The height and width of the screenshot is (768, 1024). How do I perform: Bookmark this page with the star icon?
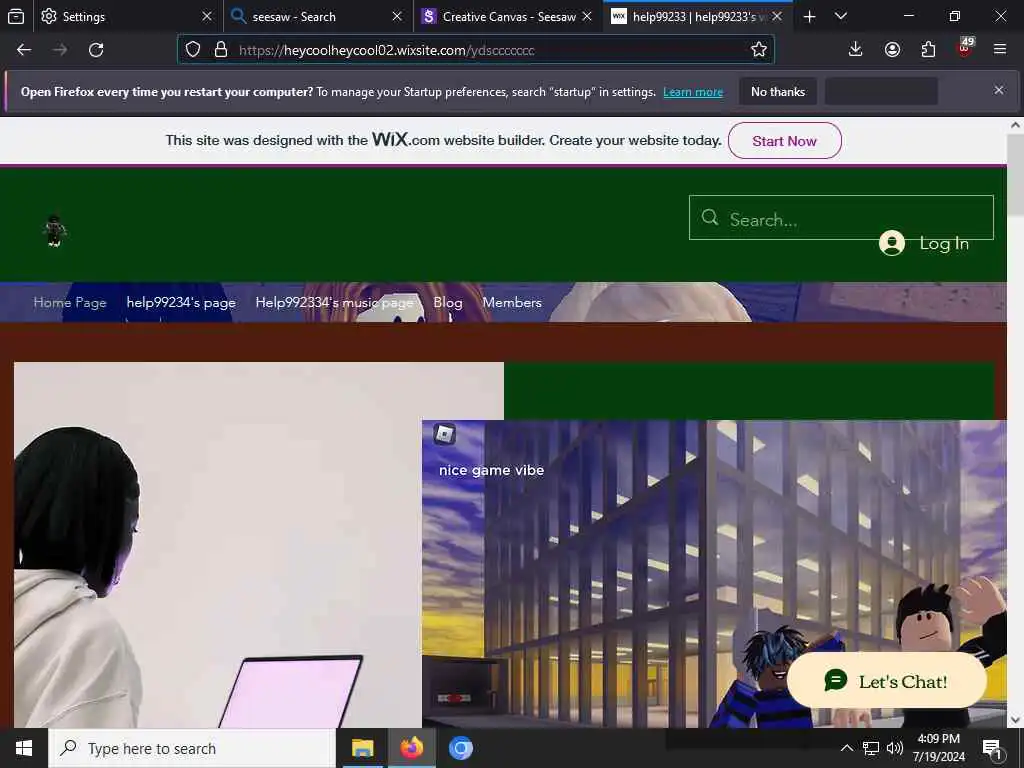(x=758, y=50)
